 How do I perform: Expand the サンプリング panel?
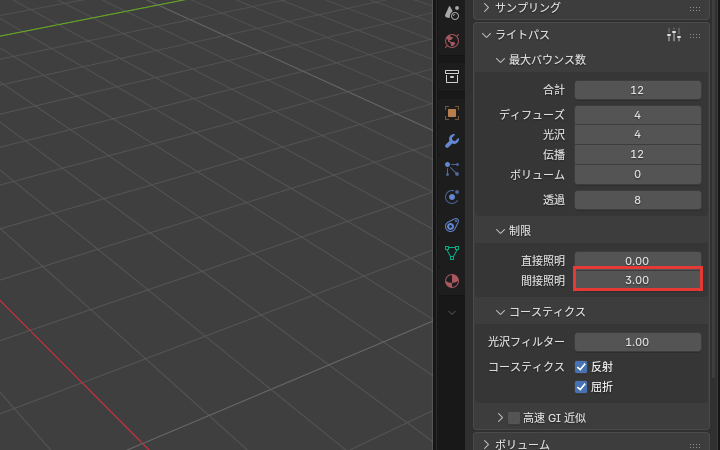pos(486,8)
